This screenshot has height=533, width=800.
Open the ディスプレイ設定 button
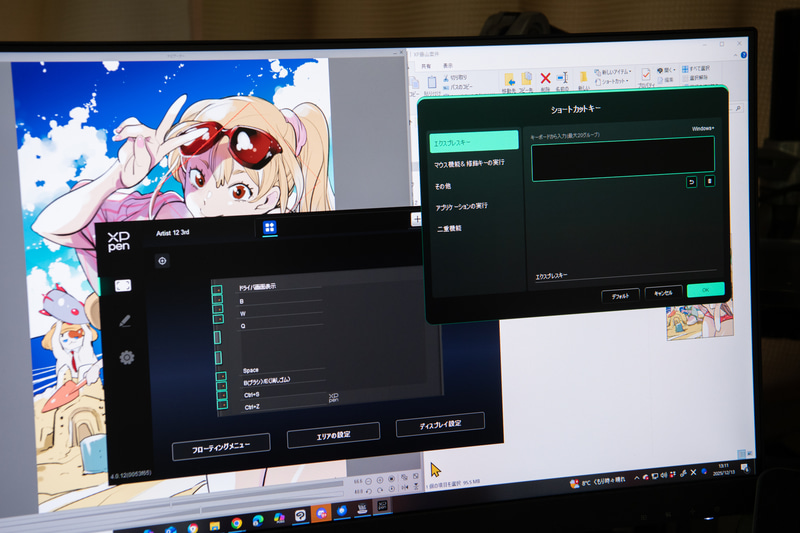pos(440,424)
